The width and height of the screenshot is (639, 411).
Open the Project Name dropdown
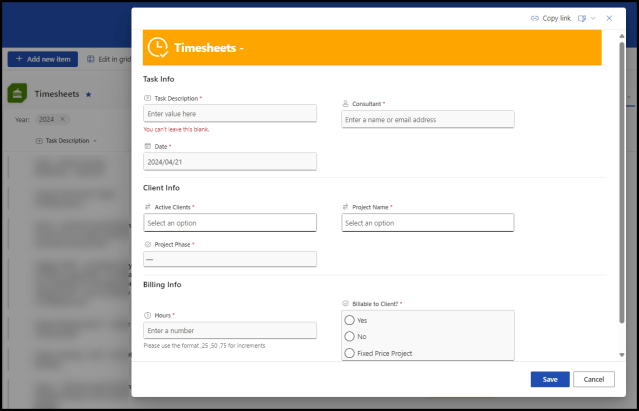(x=427, y=223)
